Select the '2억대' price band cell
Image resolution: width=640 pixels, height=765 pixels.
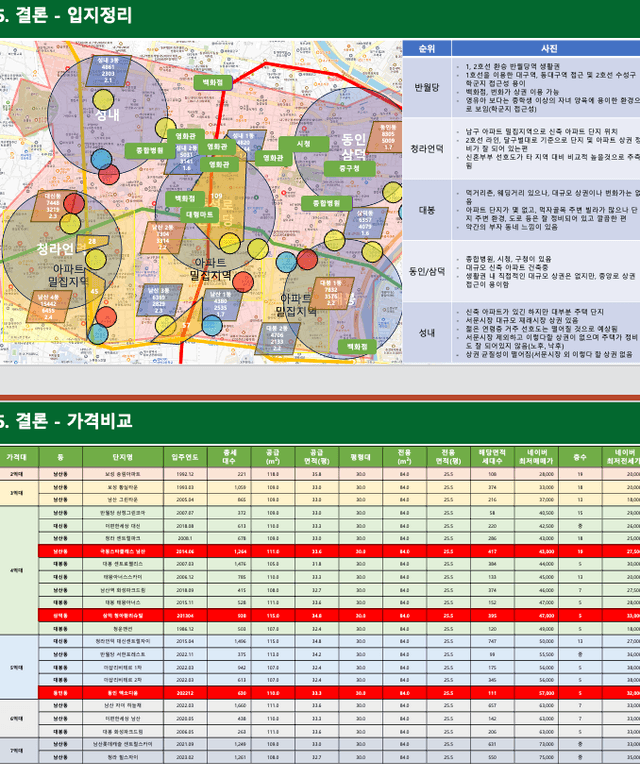pos(17,474)
